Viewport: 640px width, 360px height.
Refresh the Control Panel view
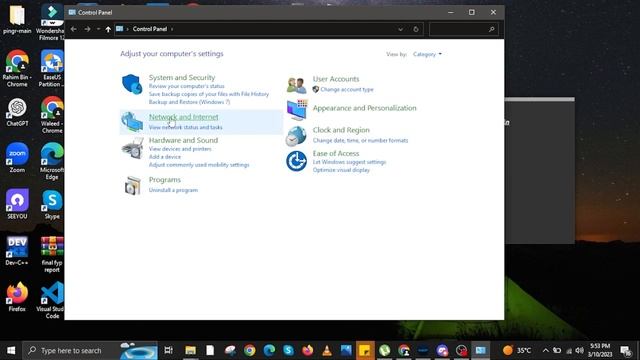[416, 29]
